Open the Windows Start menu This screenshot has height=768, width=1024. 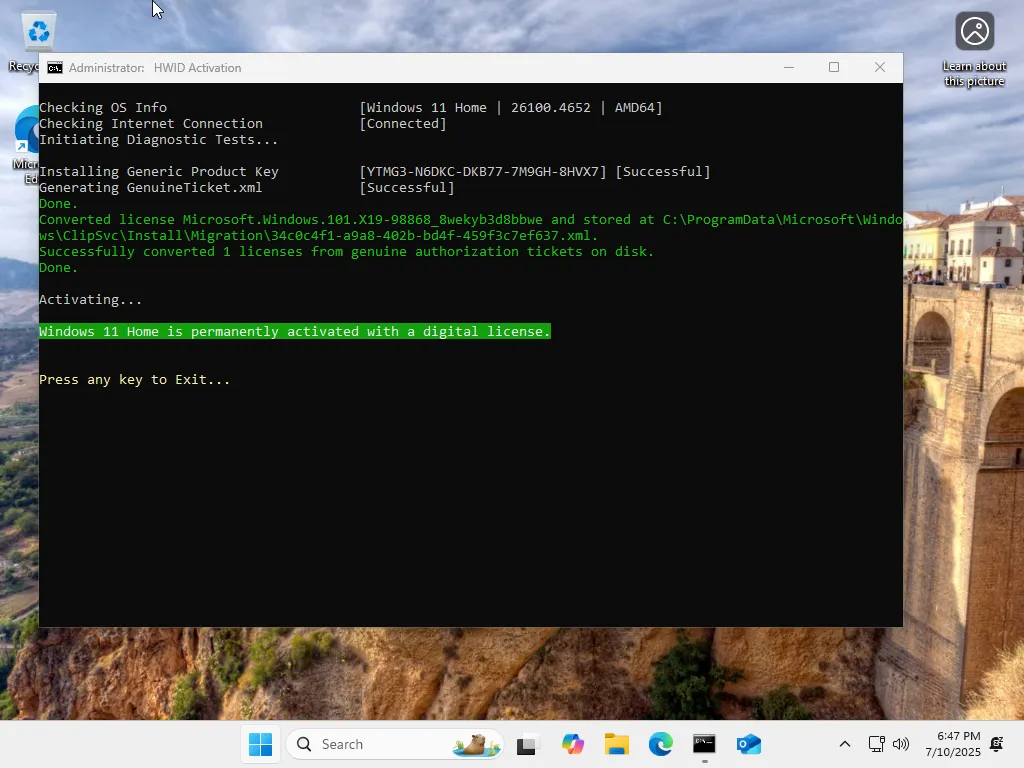click(x=261, y=744)
